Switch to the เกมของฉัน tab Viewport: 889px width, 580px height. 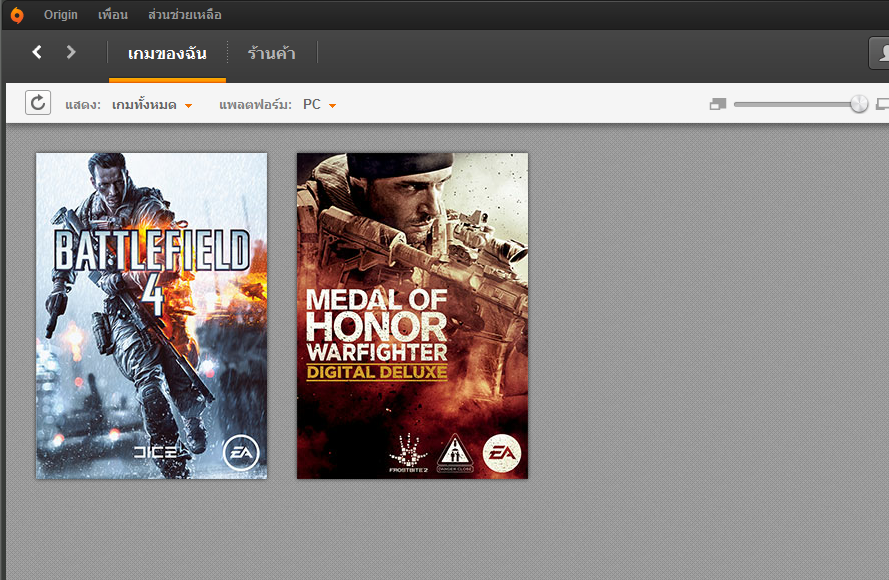167,54
